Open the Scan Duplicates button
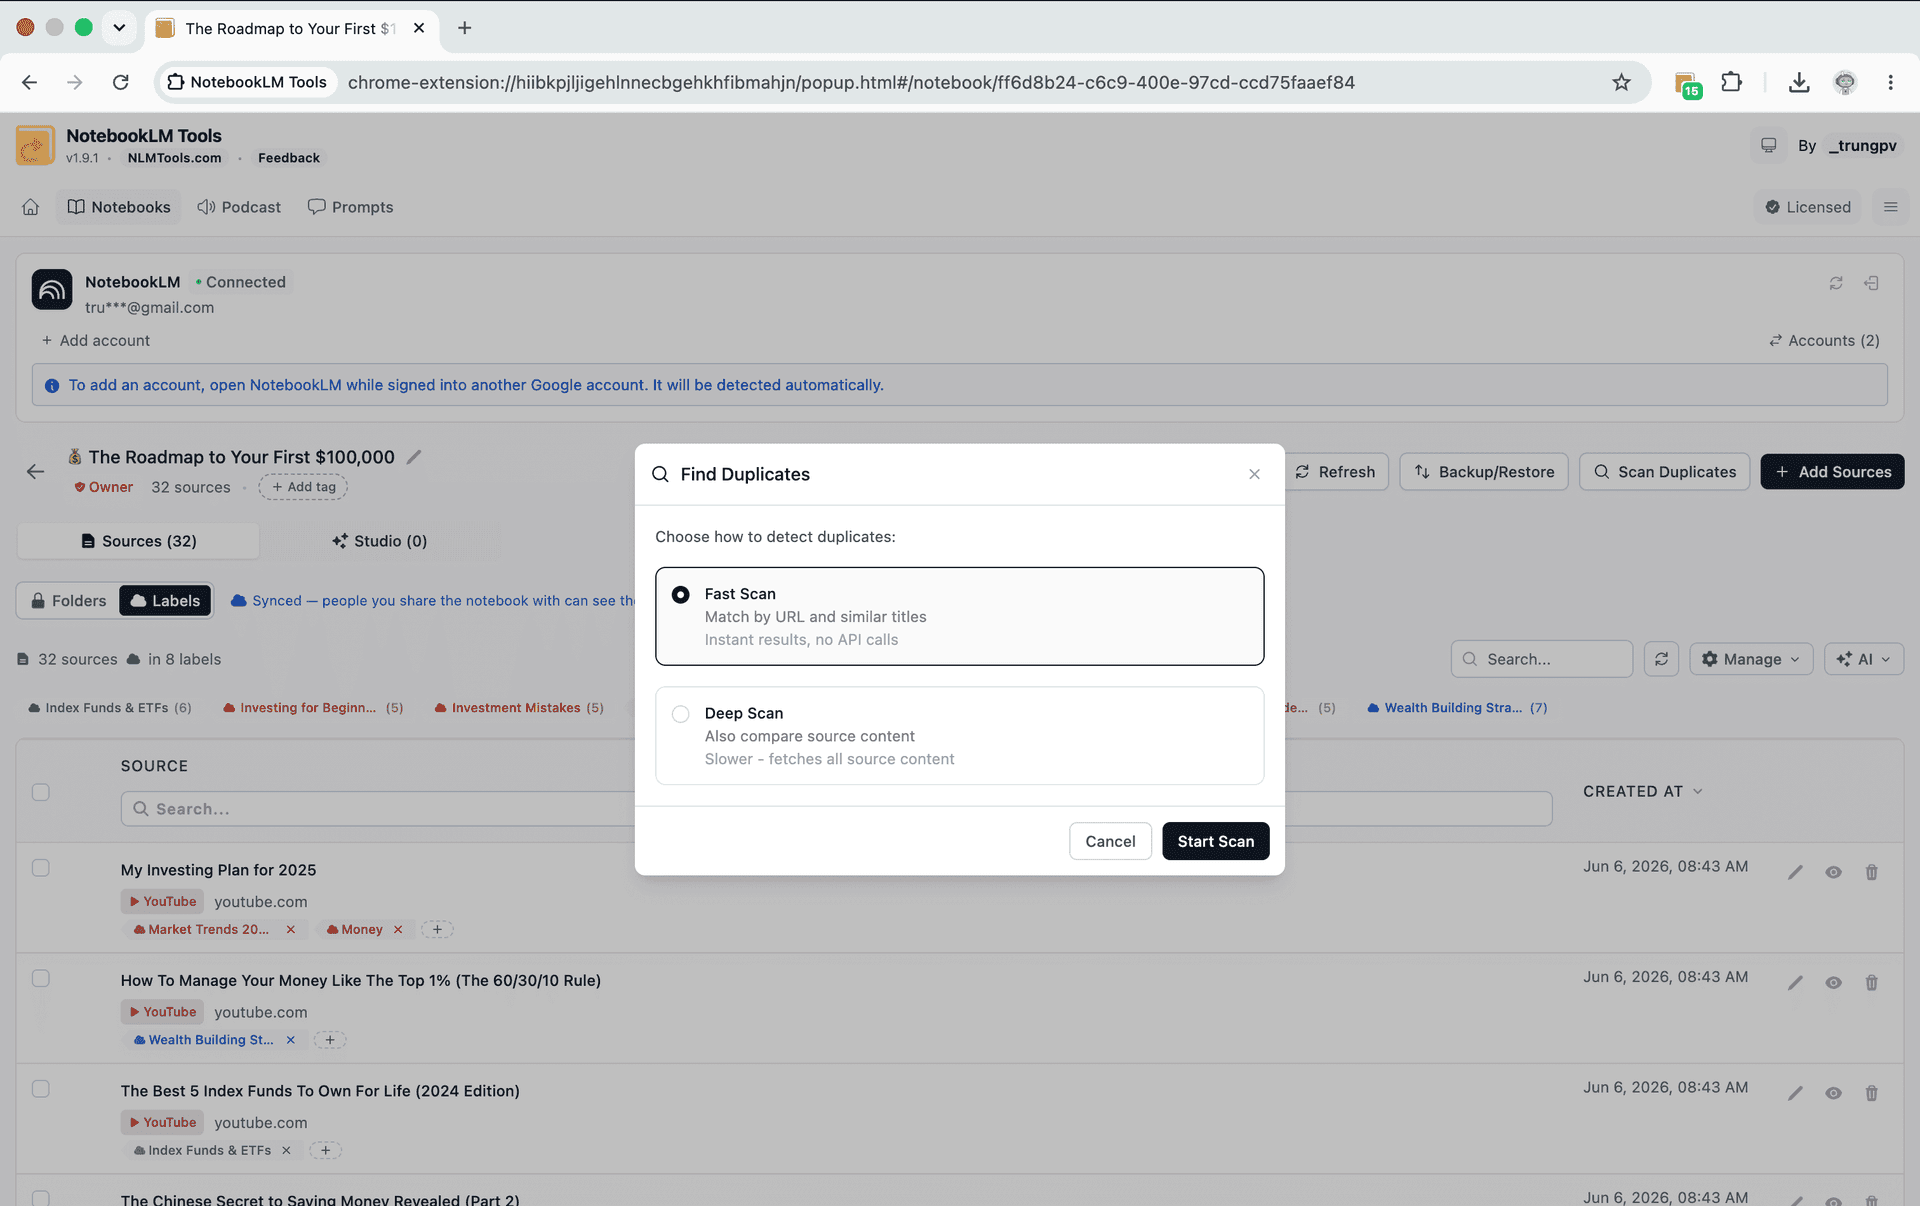The image size is (1920, 1206). click(x=1665, y=472)
